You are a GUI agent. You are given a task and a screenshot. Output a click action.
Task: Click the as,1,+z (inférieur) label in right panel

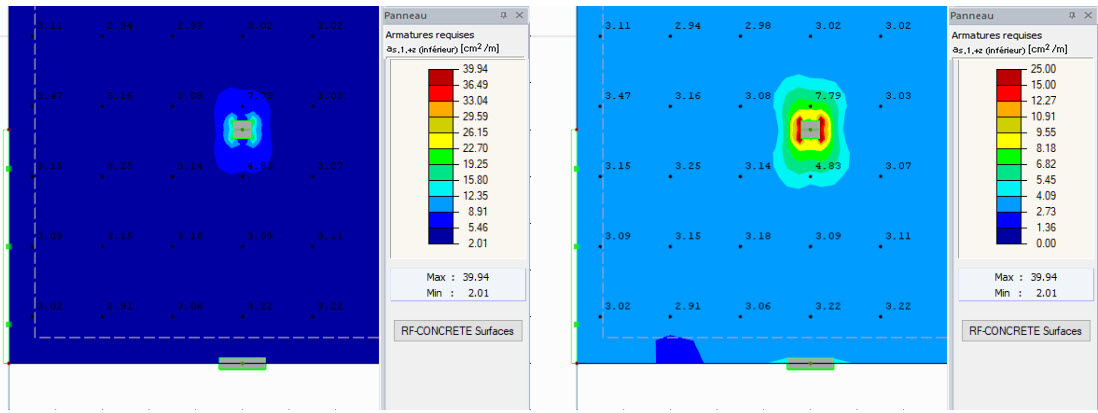pos(1010,49)
